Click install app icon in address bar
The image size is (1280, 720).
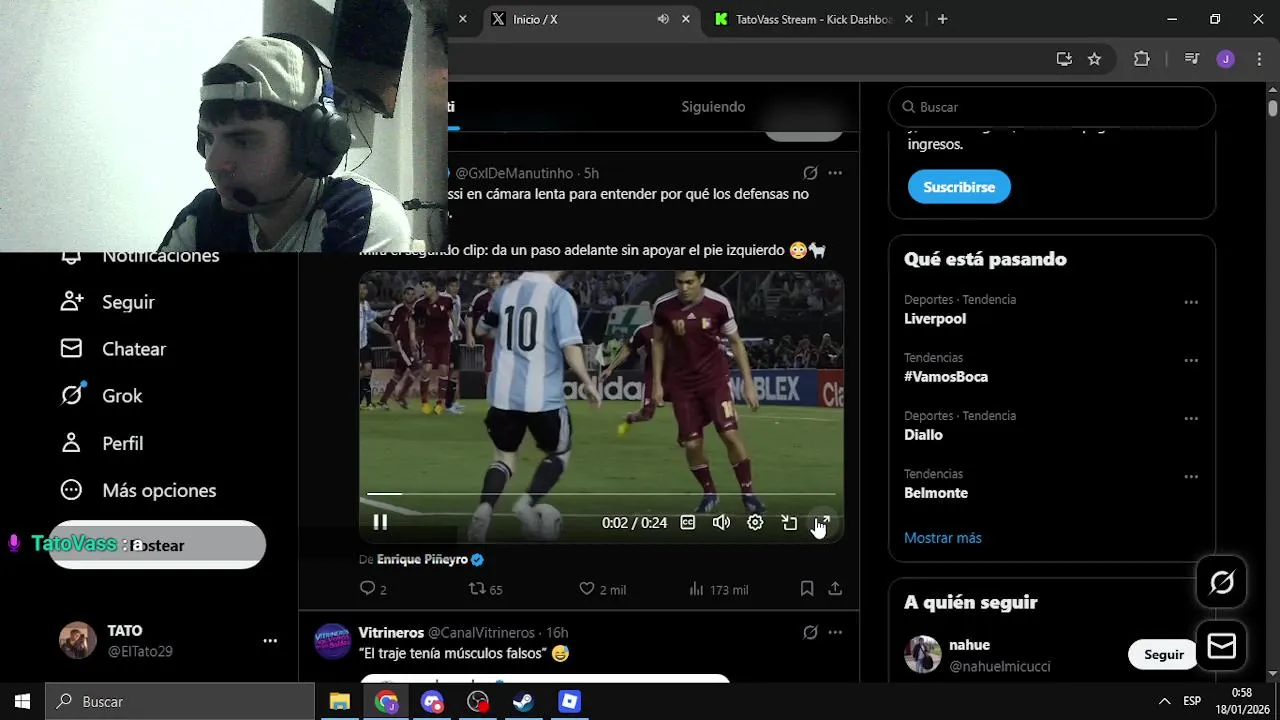1064,59
